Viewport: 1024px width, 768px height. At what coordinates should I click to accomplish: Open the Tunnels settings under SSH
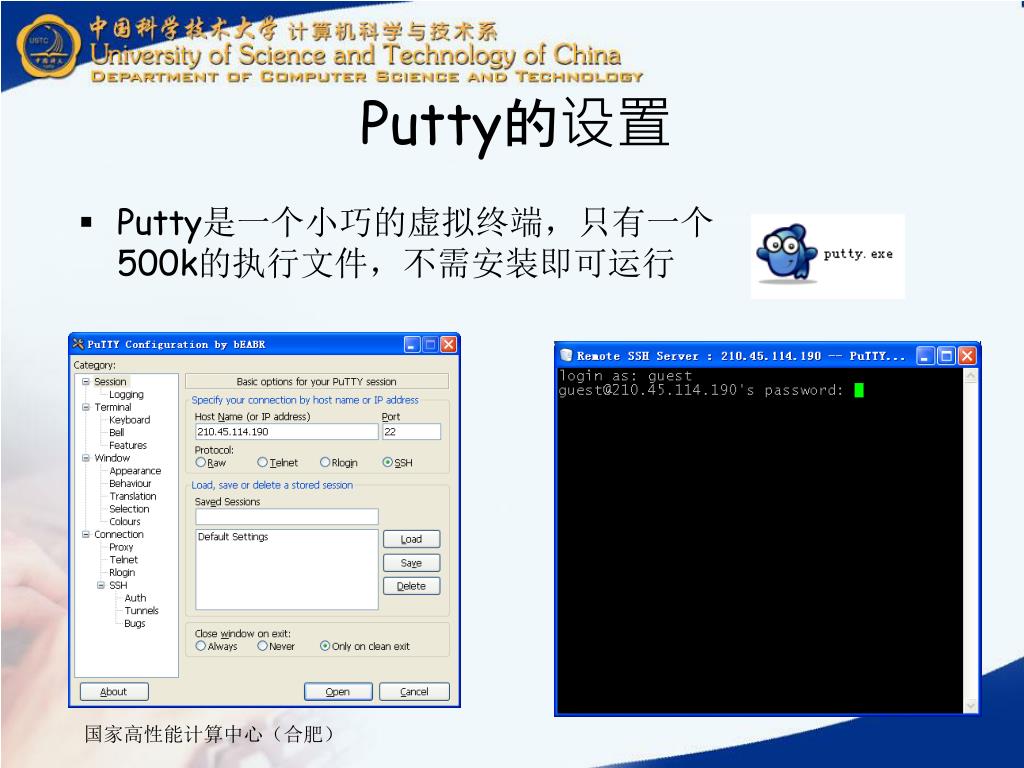(x=142, y=611)
